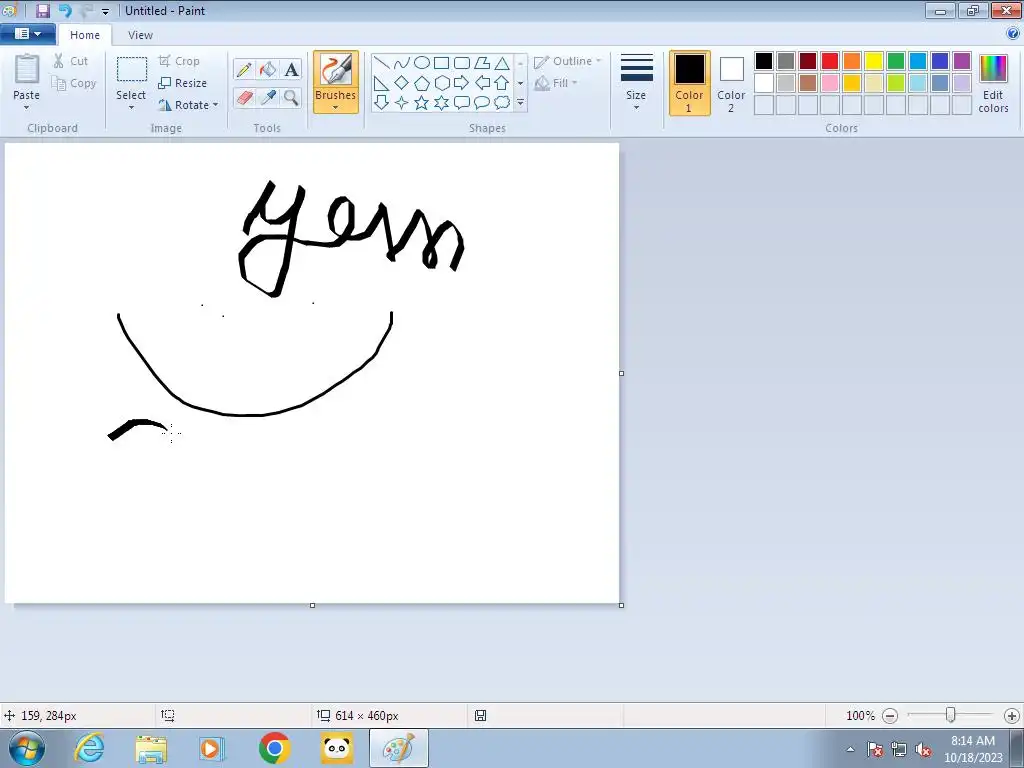1024x768 pixels.
Task: Switch to the View ribbon tab
Action: pos(140,35)
